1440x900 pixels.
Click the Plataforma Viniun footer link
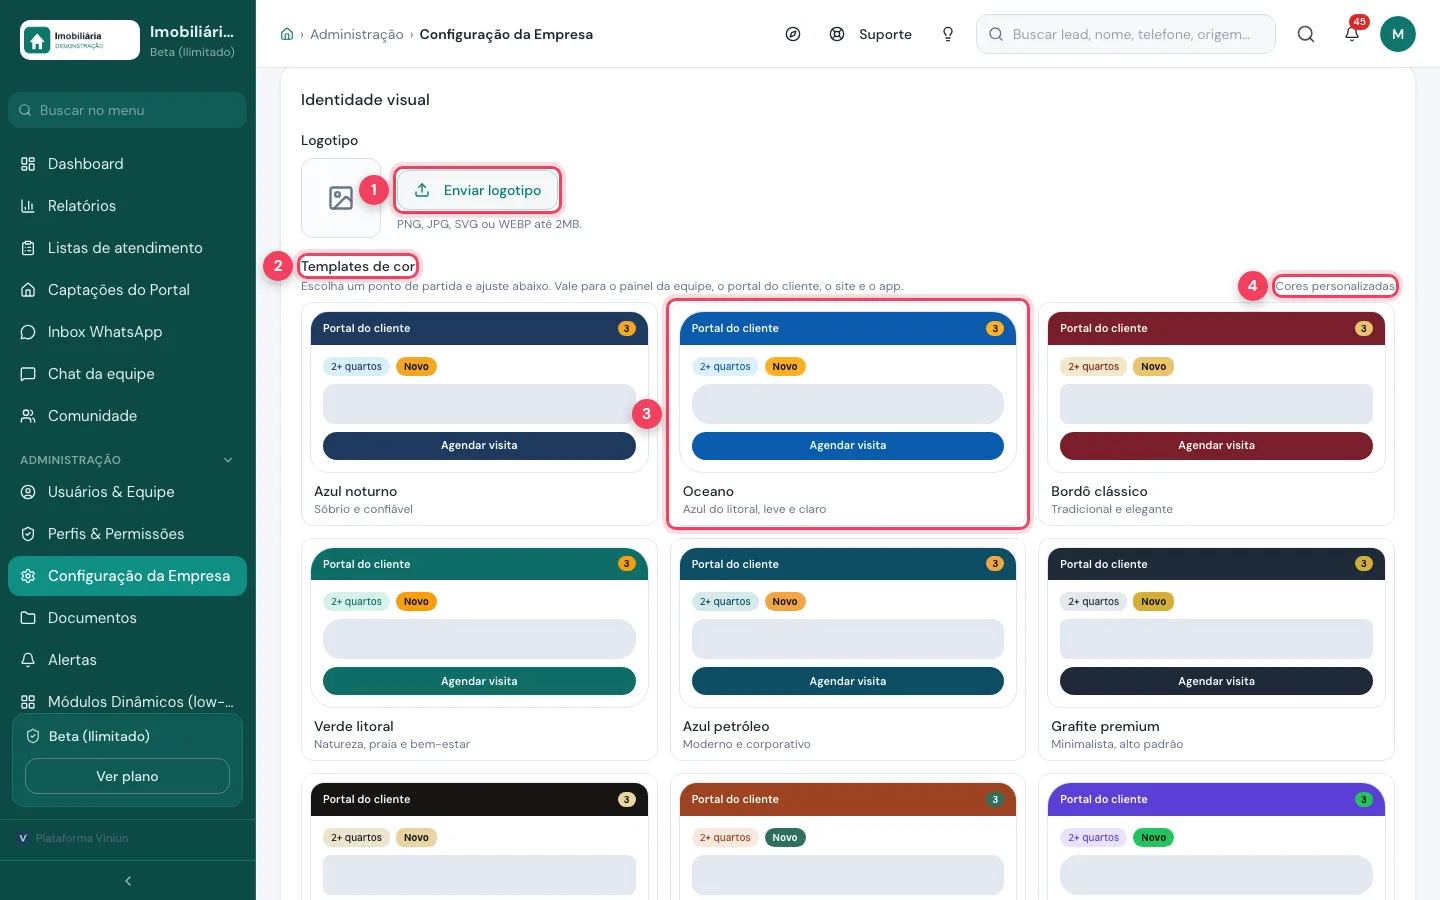(74, 838)
